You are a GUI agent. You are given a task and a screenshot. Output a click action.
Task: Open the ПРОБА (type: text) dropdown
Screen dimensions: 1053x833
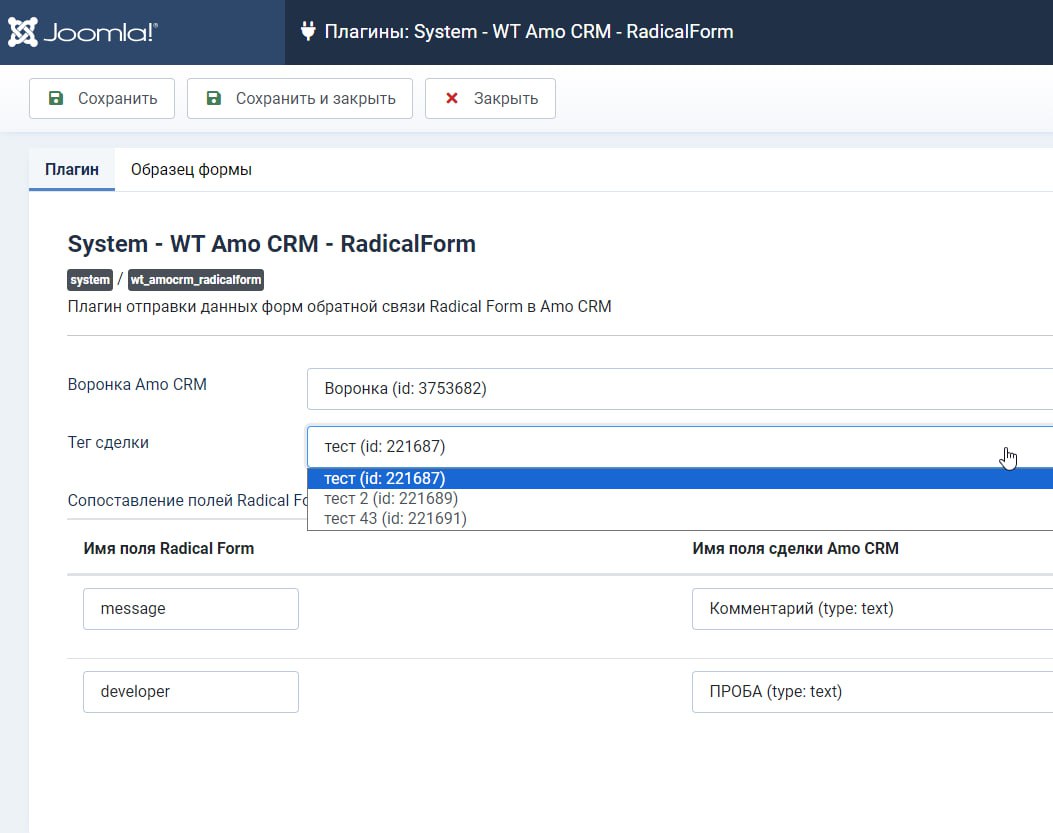tap(872, 691)
